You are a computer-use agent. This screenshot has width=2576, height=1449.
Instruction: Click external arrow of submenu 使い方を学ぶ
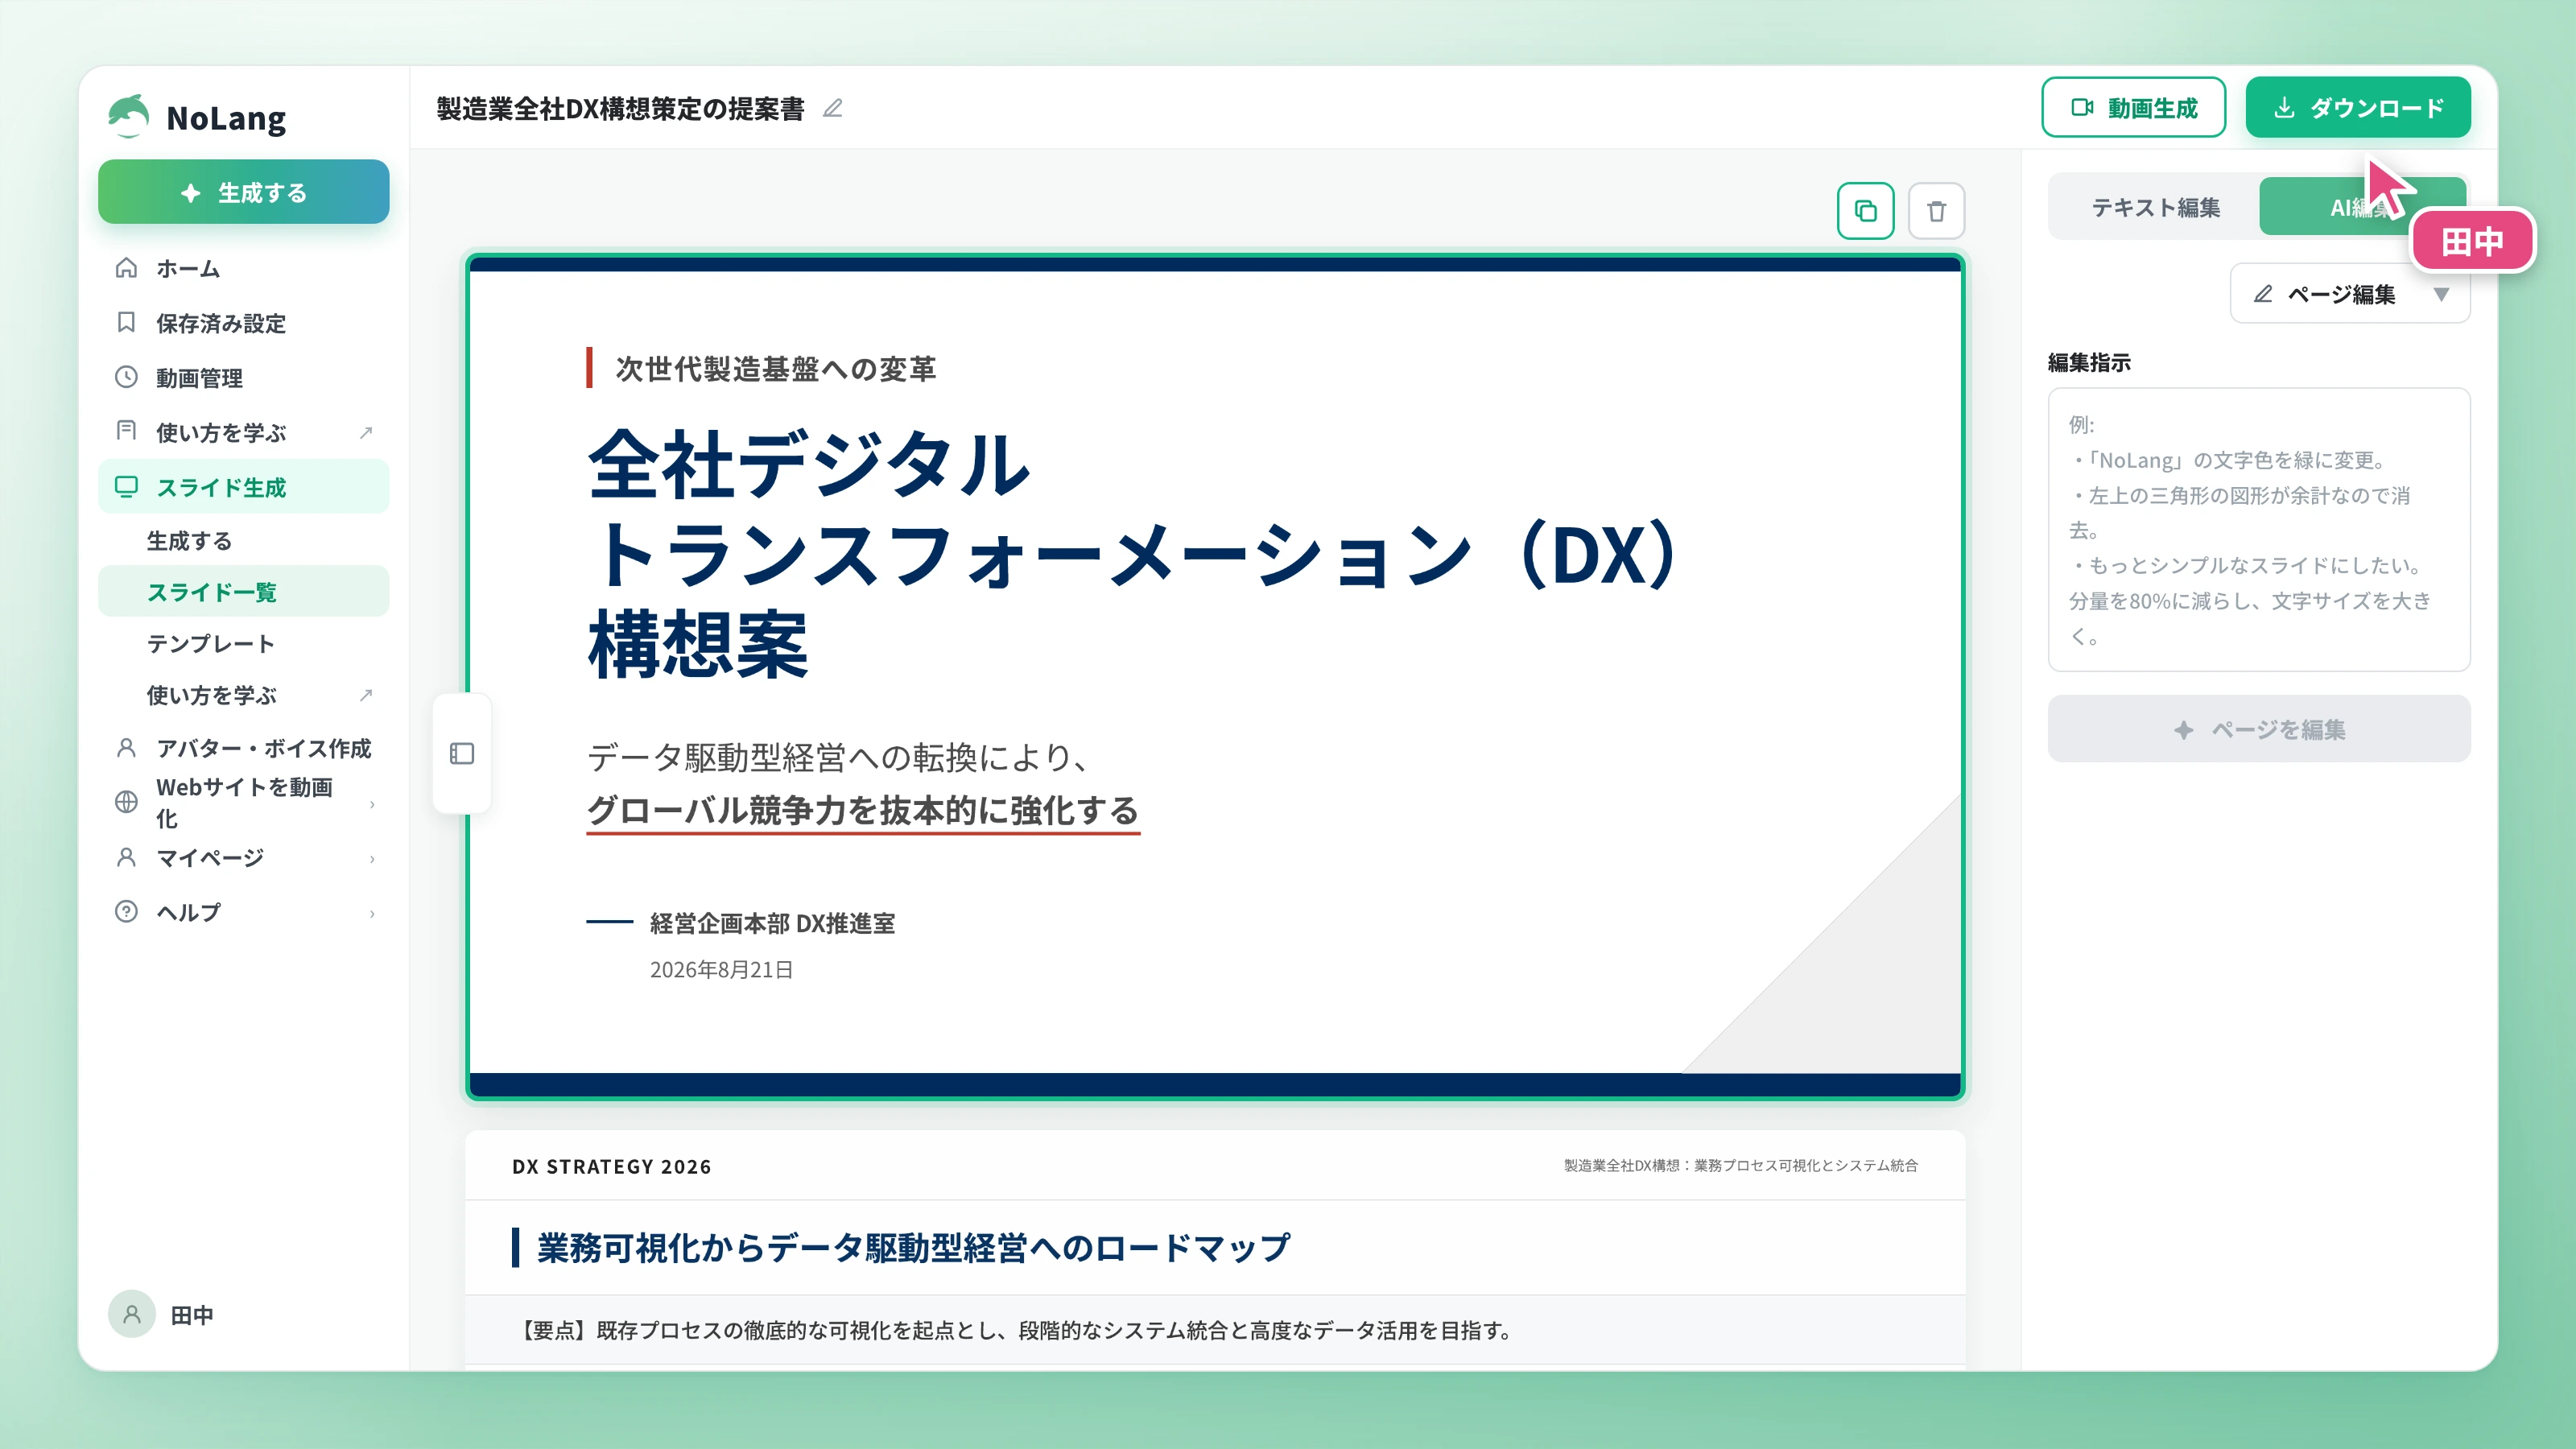366,694
